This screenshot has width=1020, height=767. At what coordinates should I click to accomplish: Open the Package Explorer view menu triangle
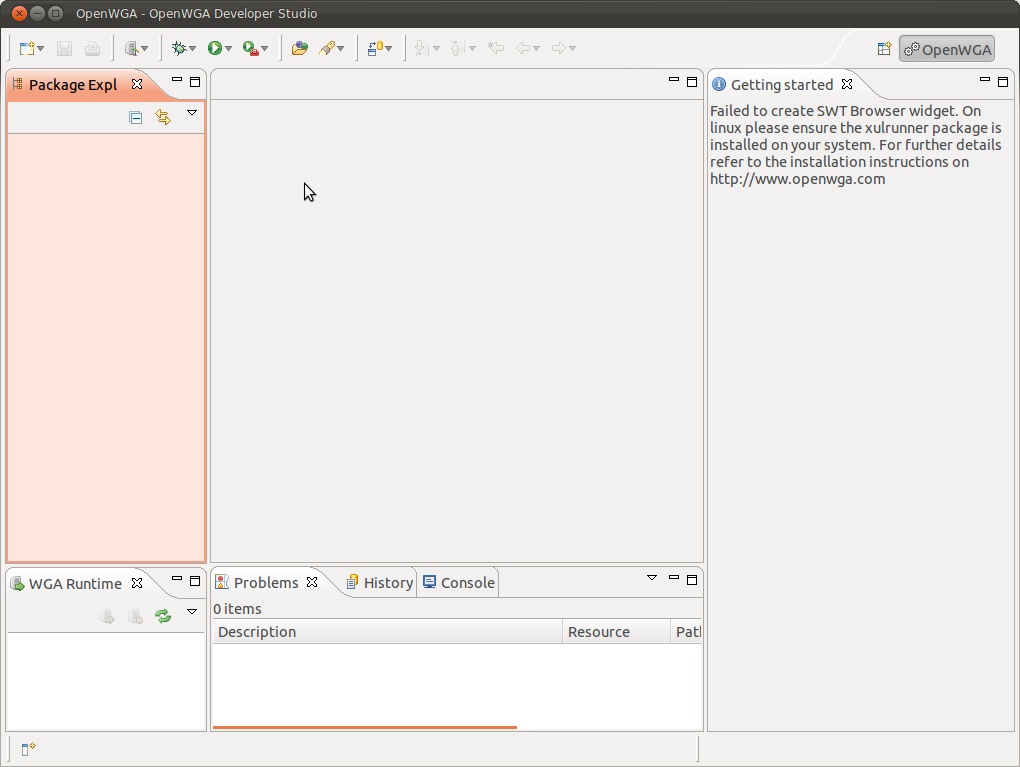[192, 113]
